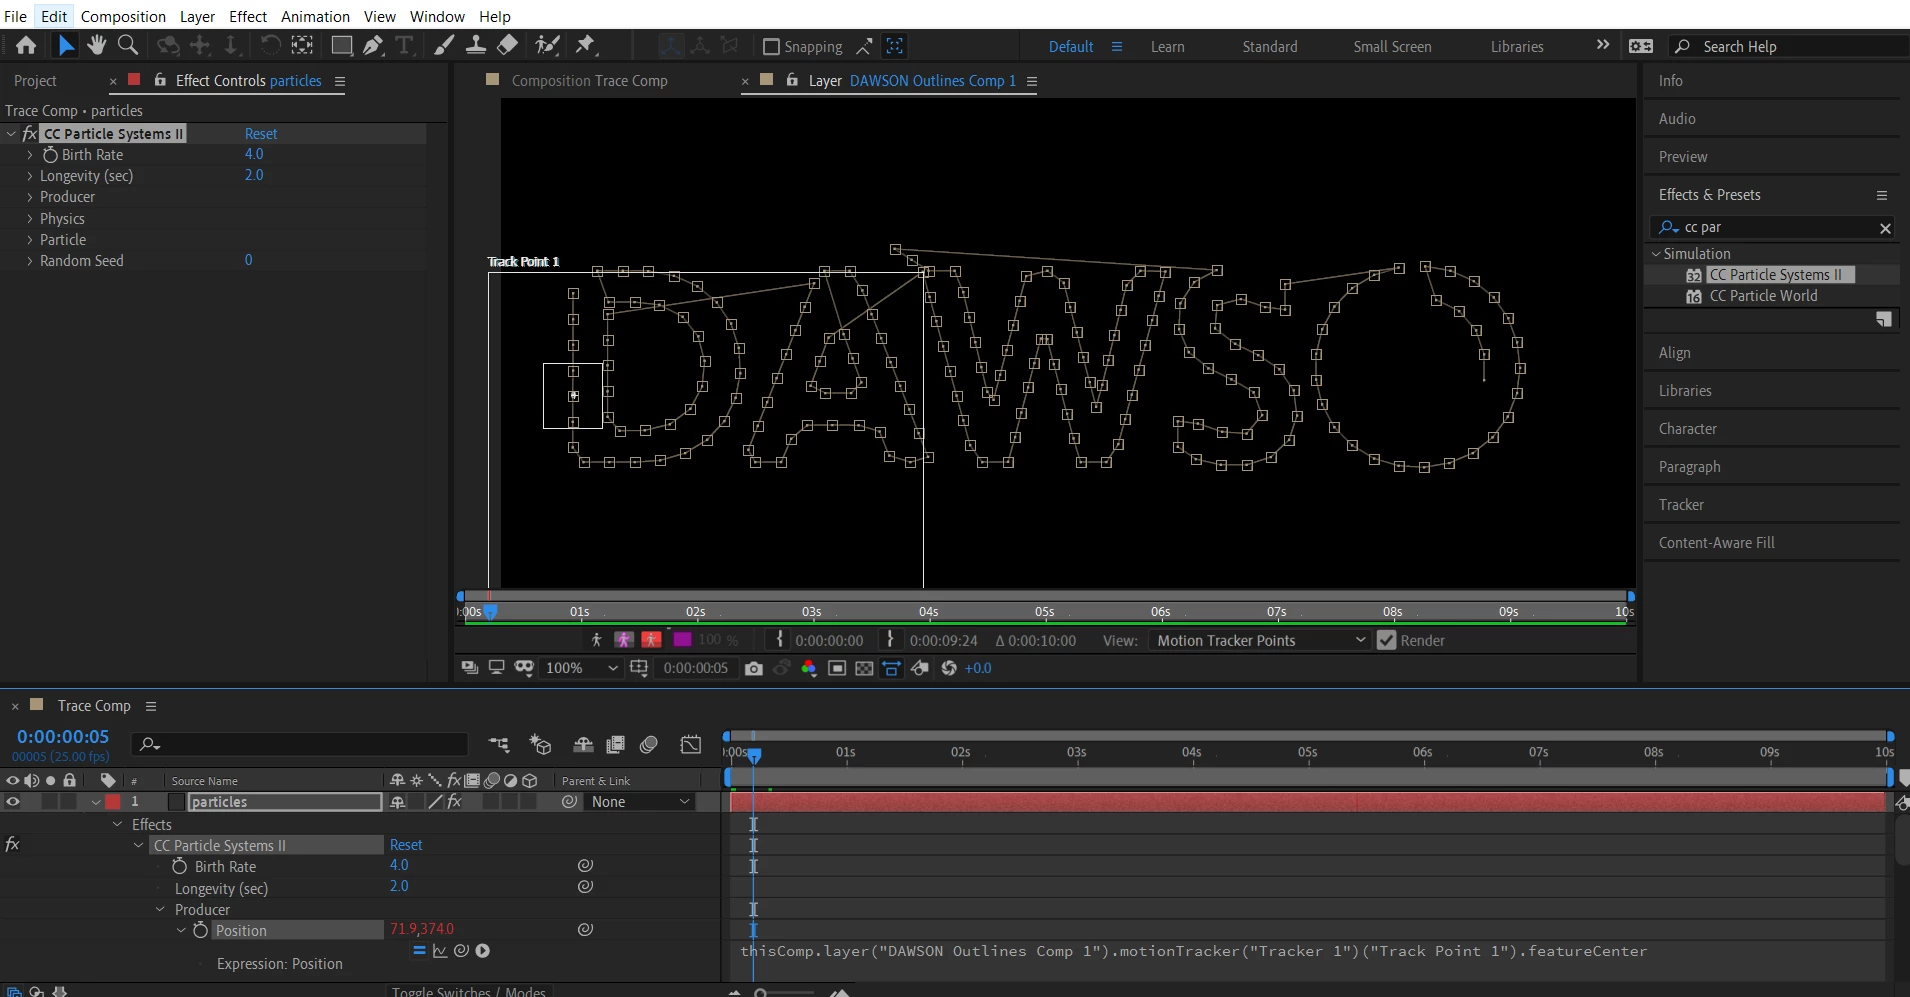Set the In point bracket button
The height and width of the screenshot is (997, 1910).
pos(780,640)
